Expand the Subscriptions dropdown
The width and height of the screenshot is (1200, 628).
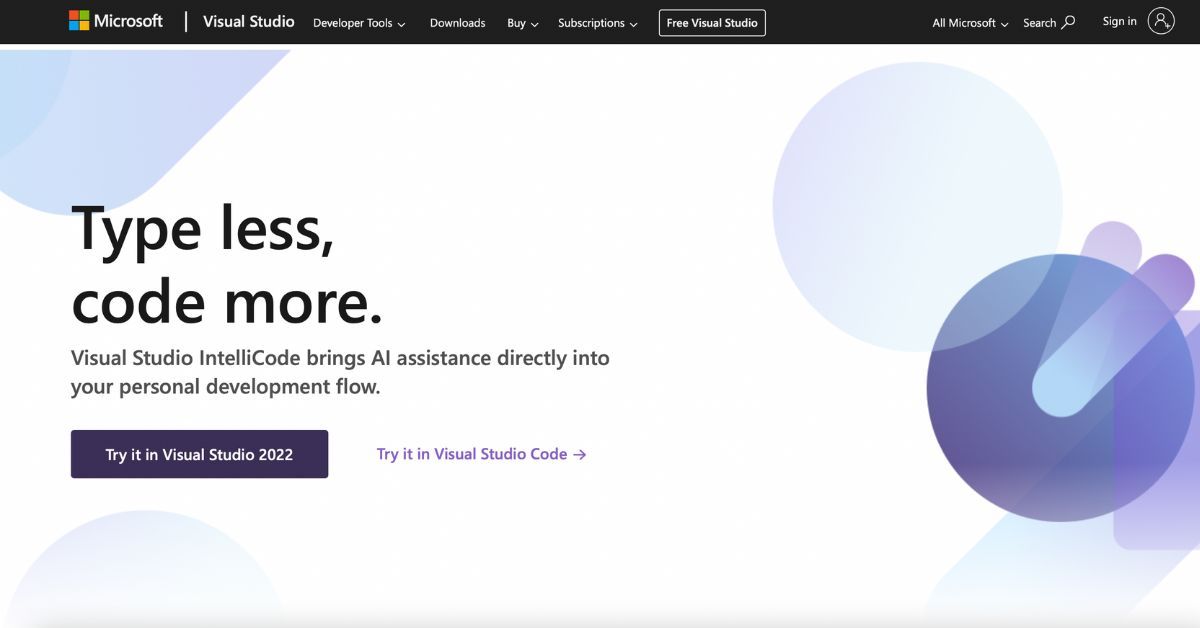click(x=597, y=22)
